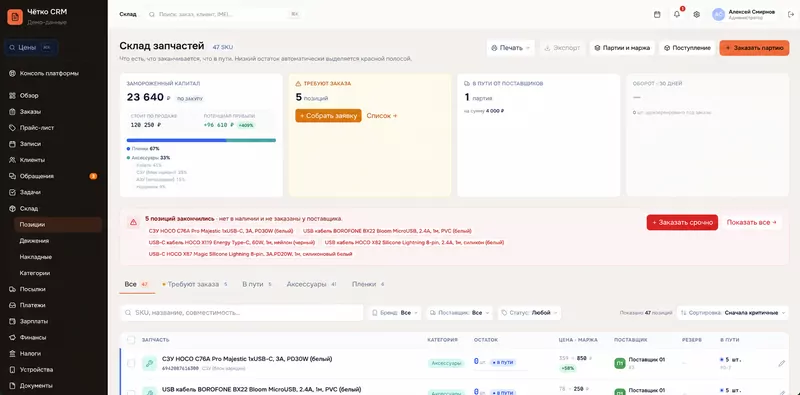The image size is (800, 395).
Task: Open the Бренд filter dropdown
Action: [395, 313]
